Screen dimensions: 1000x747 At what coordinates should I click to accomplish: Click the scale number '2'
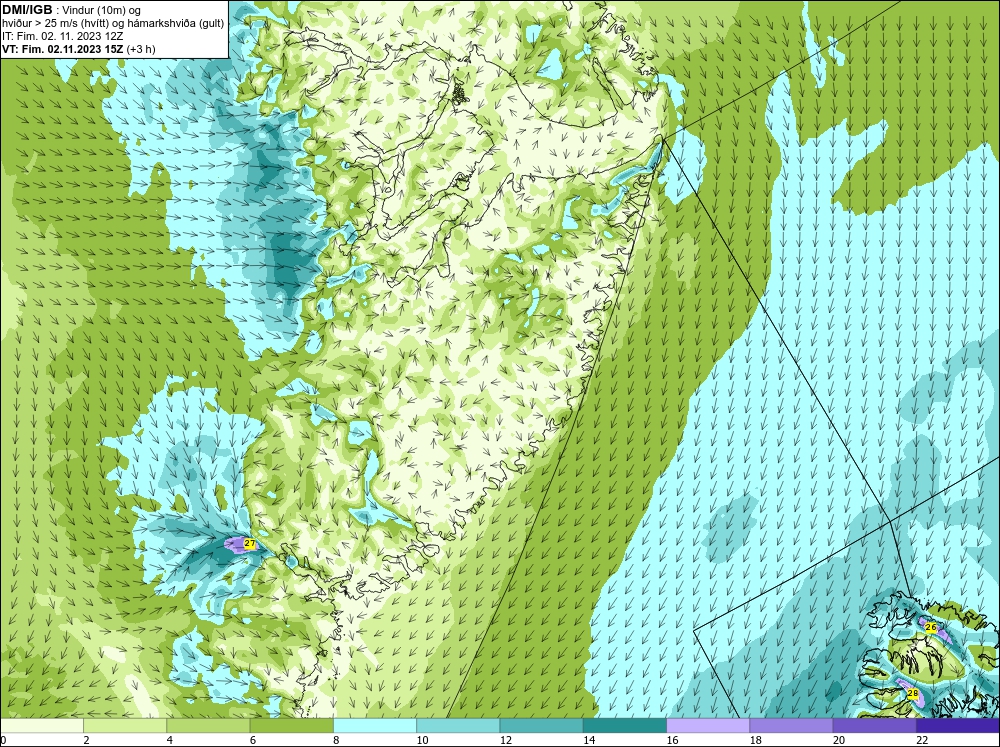[86, 740]
